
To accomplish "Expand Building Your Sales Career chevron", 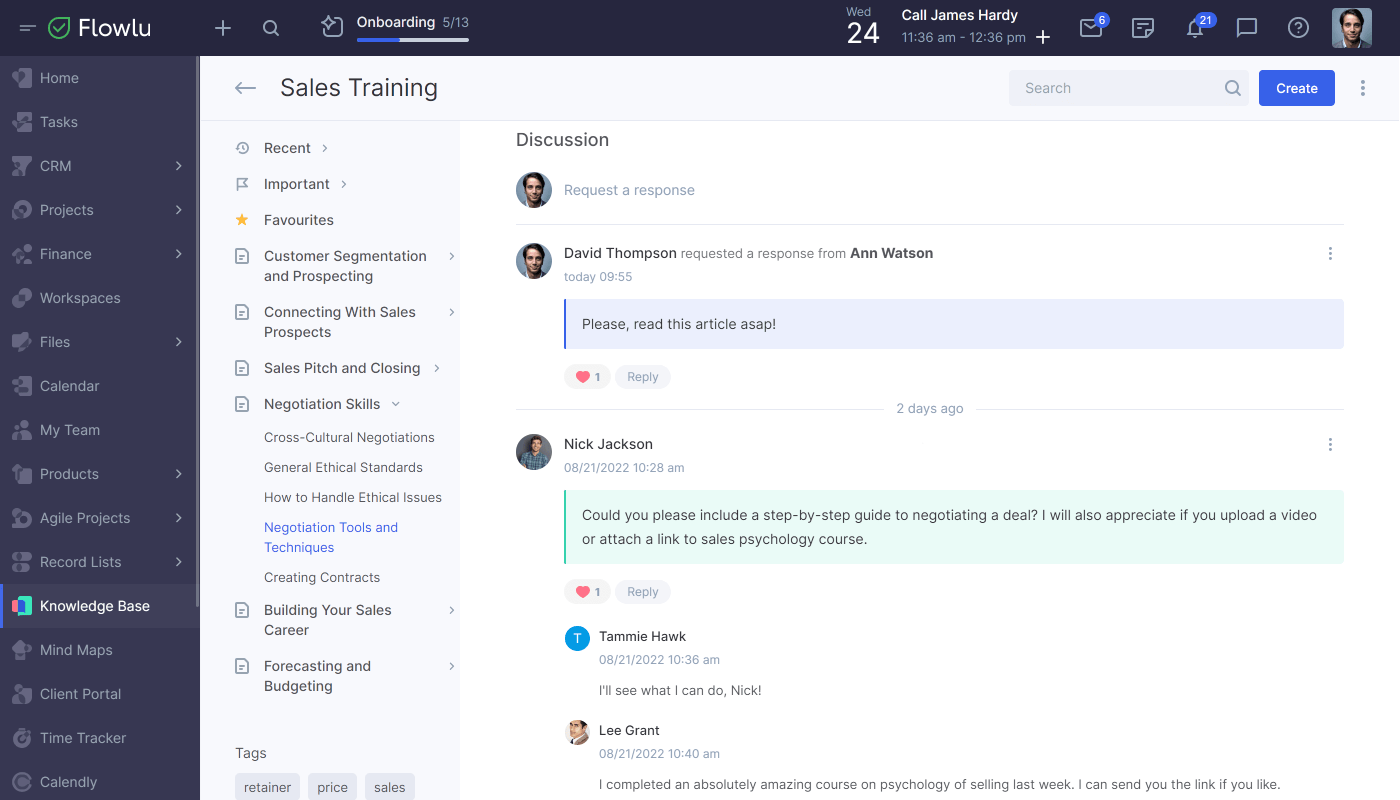I will [451, 610].
